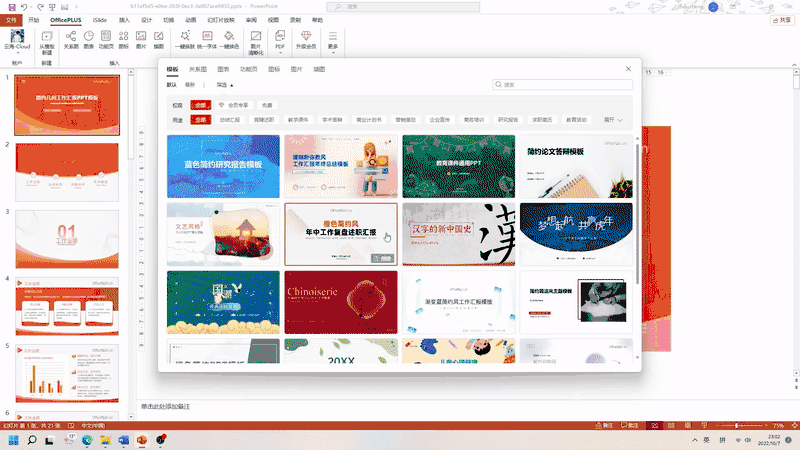Viewport: 800px width, 450px height.
Task: Open the PDF dropdown in the ribbon
Action: click(280, 42)
